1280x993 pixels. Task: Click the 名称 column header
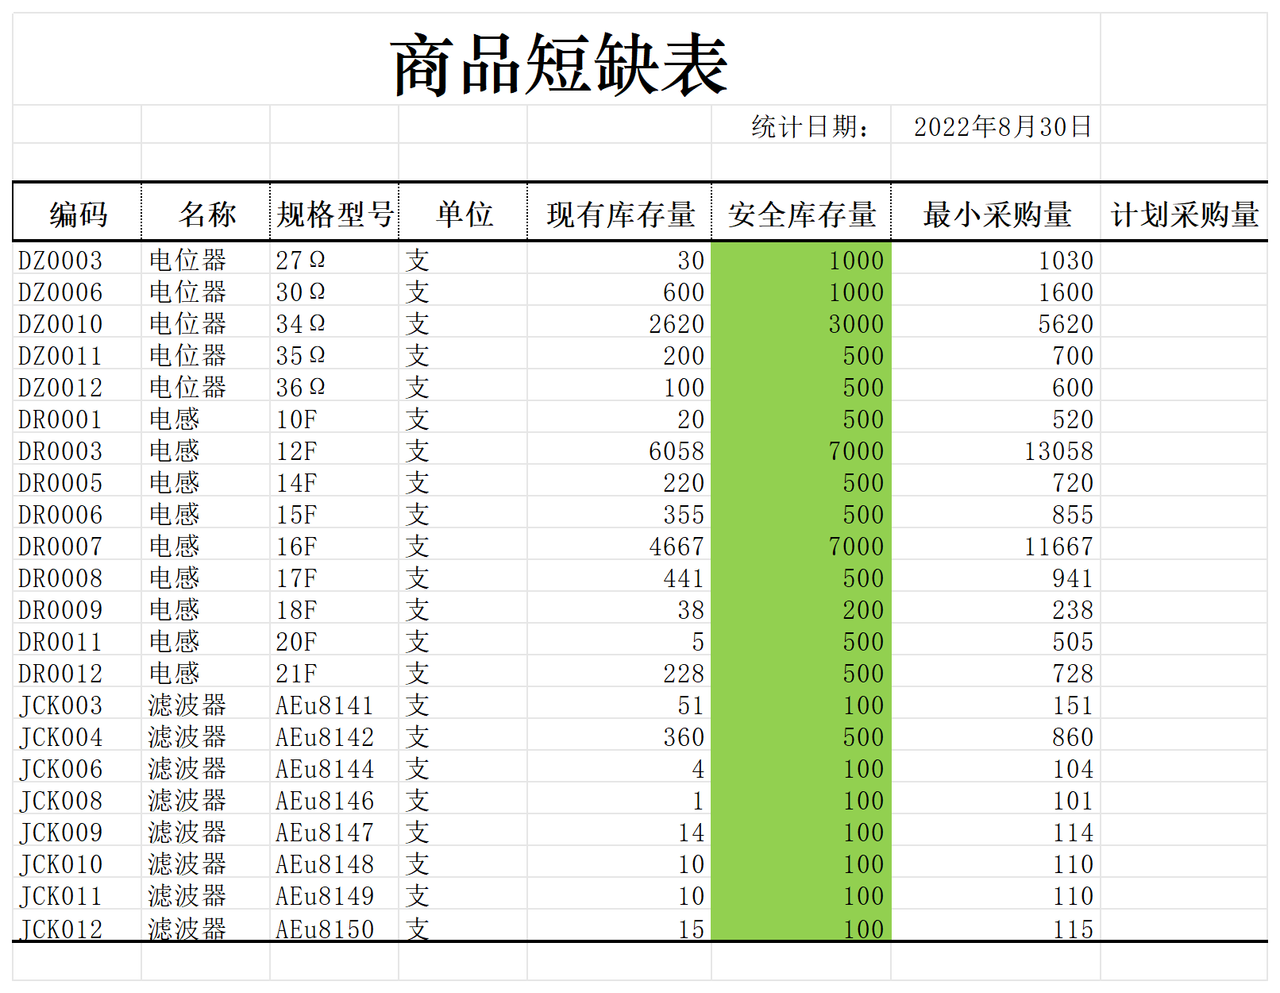pyautogui.click(x=206, y=213)
